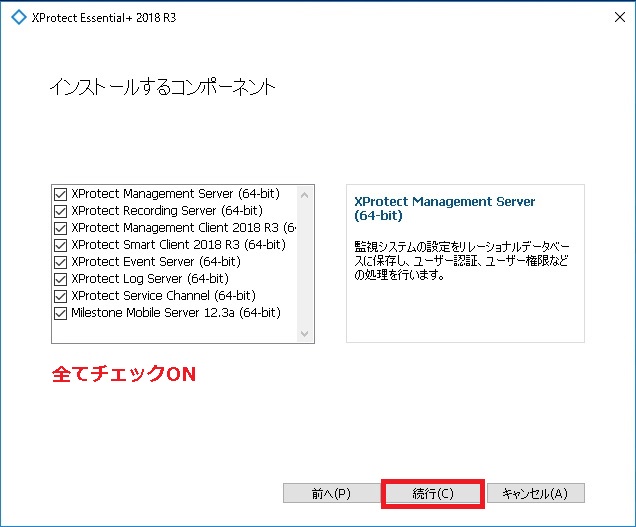Toggle Milestone Mobile Server 12.3a checkbox
Viewport: 636px width, 527px height.
[60, 314]
